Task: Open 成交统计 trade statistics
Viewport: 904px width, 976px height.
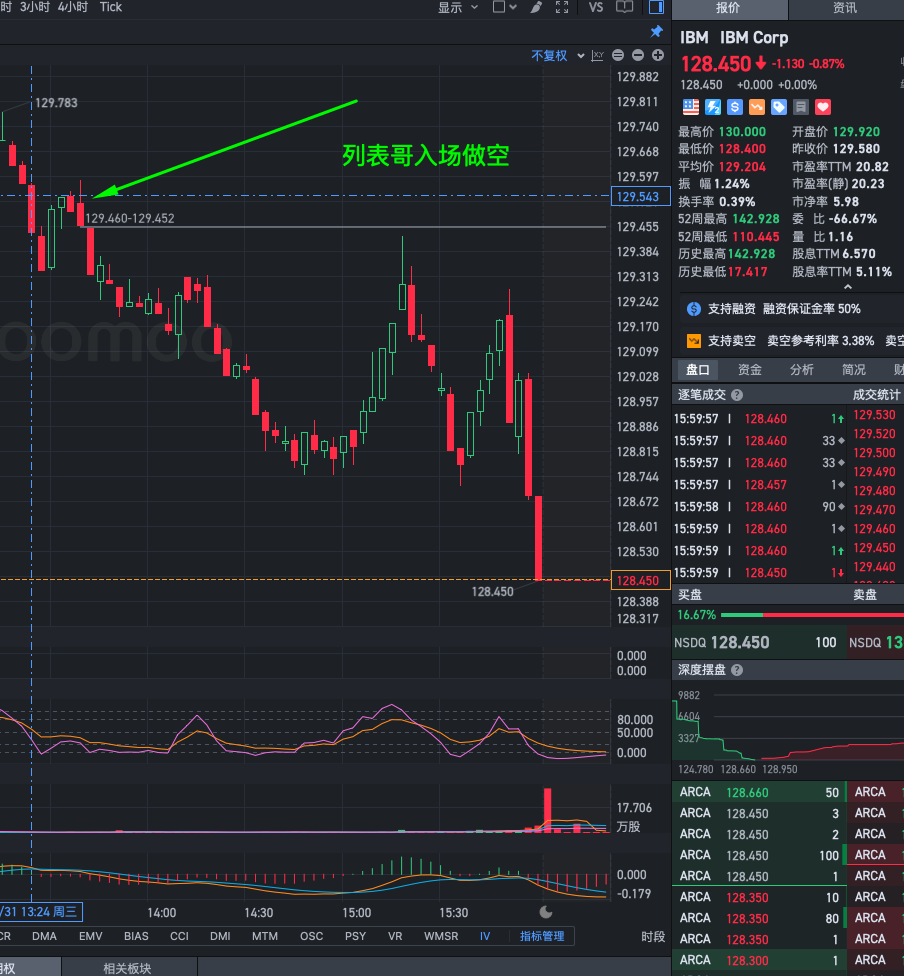Action: pos(877,395)
